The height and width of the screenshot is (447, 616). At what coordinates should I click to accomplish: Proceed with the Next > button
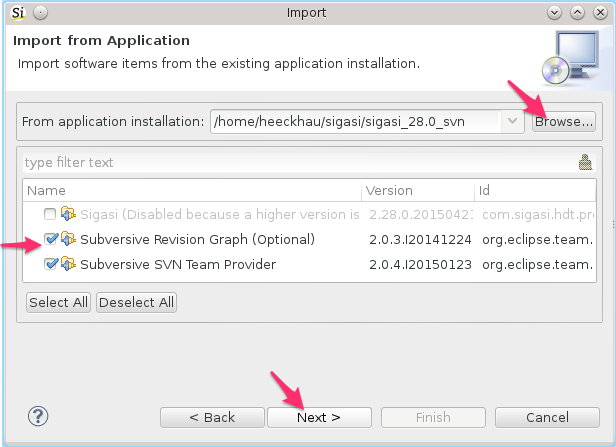pyautogui.click(x=319, y=417)
